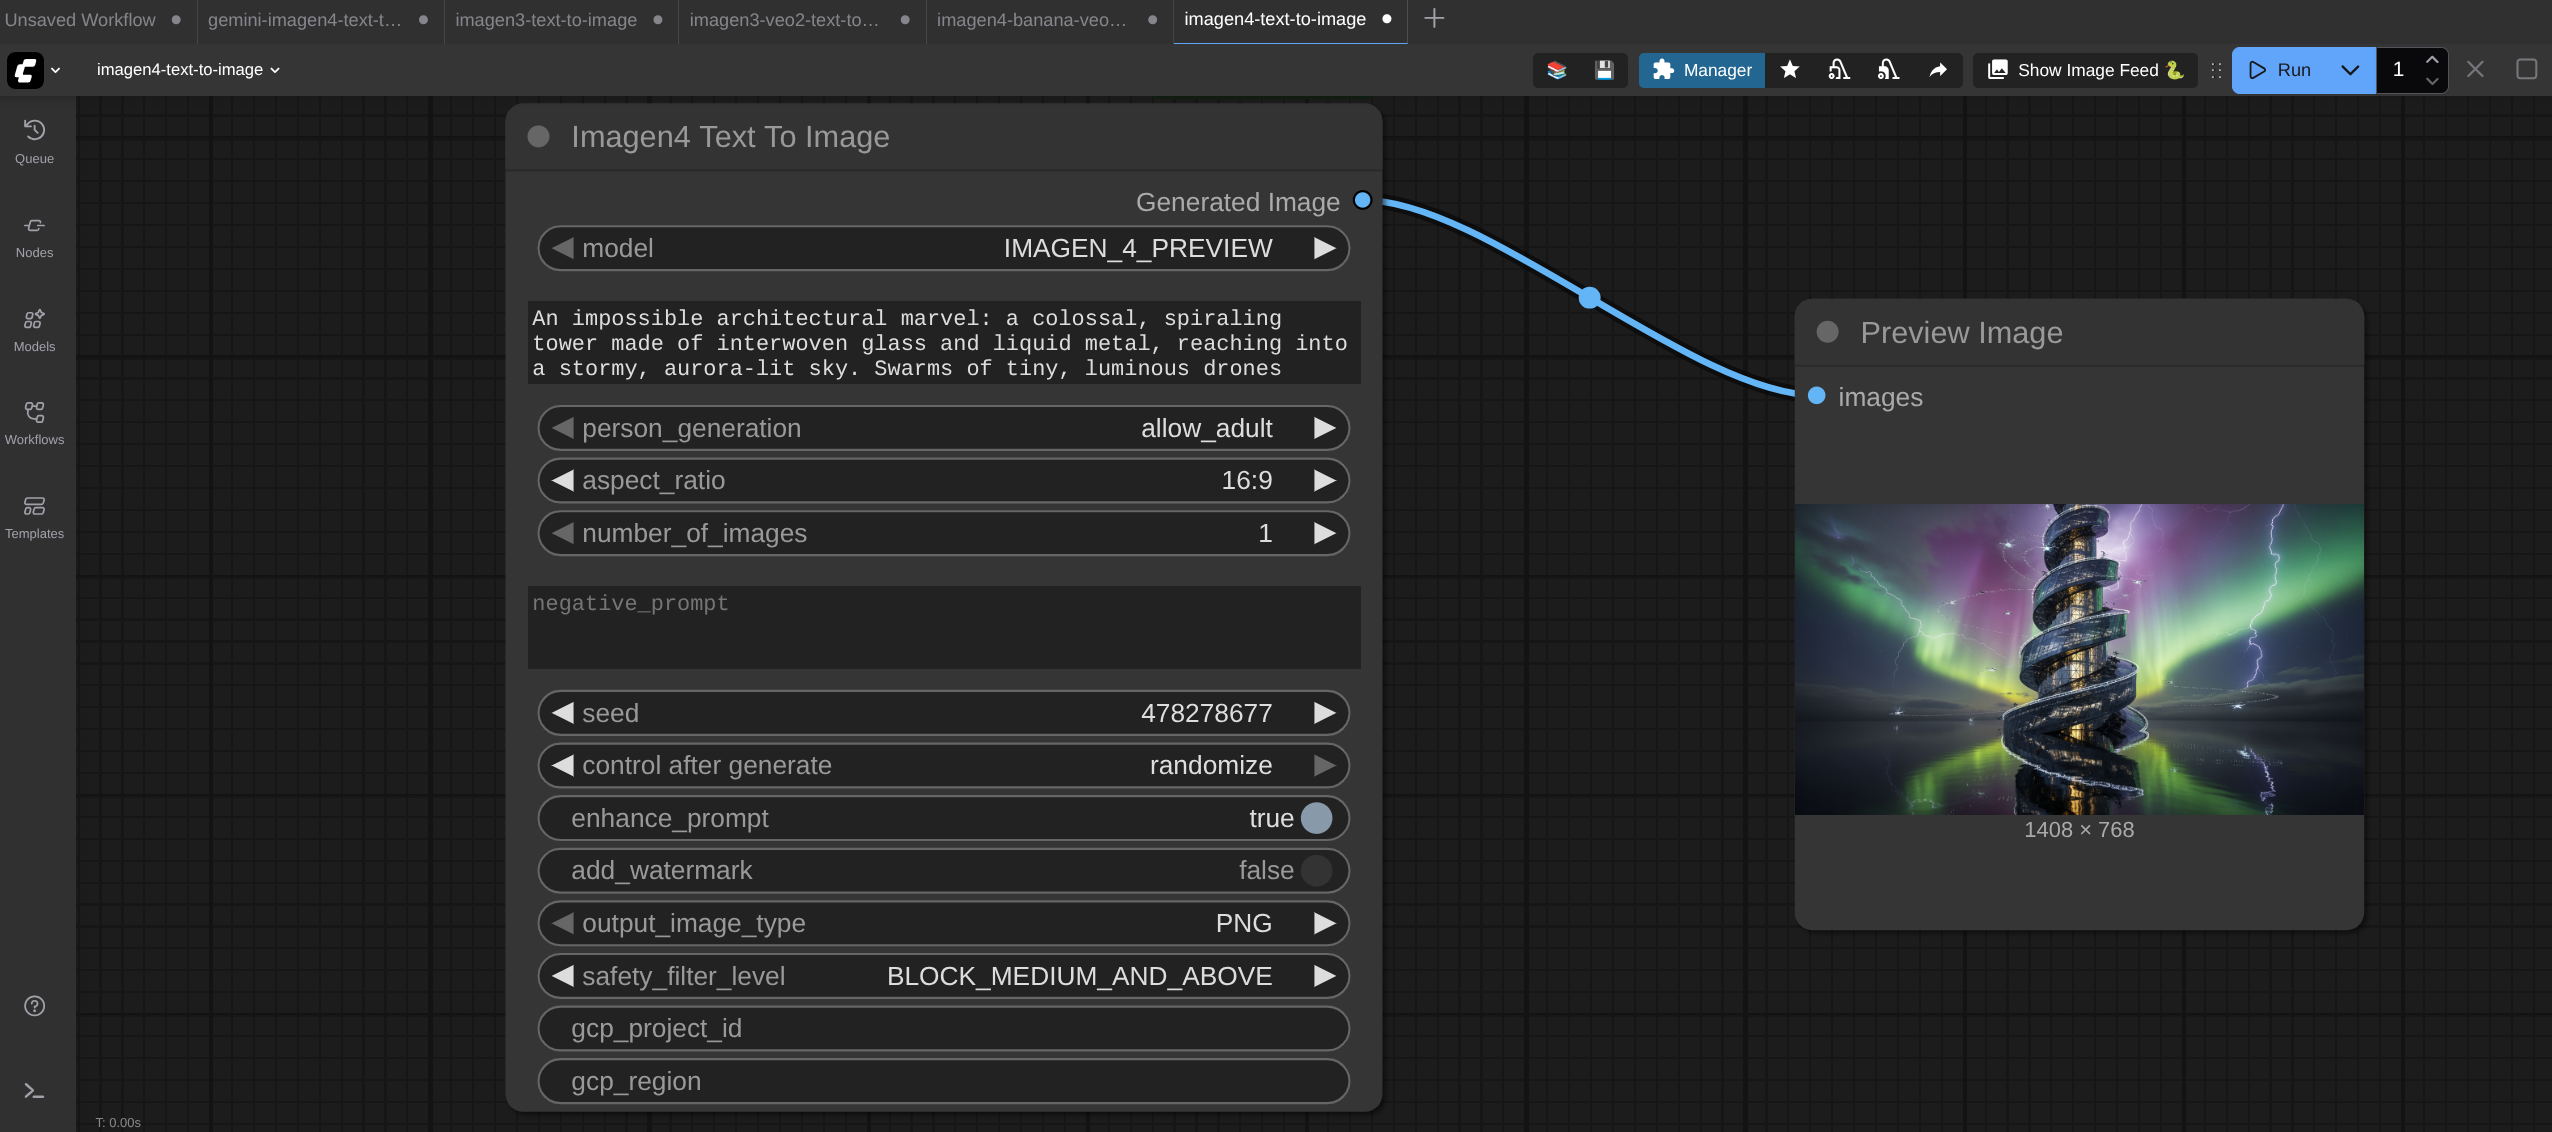The image size is (2552, 1132).
Task: Open the logo menu chevron
Action: tap(56, 70)
